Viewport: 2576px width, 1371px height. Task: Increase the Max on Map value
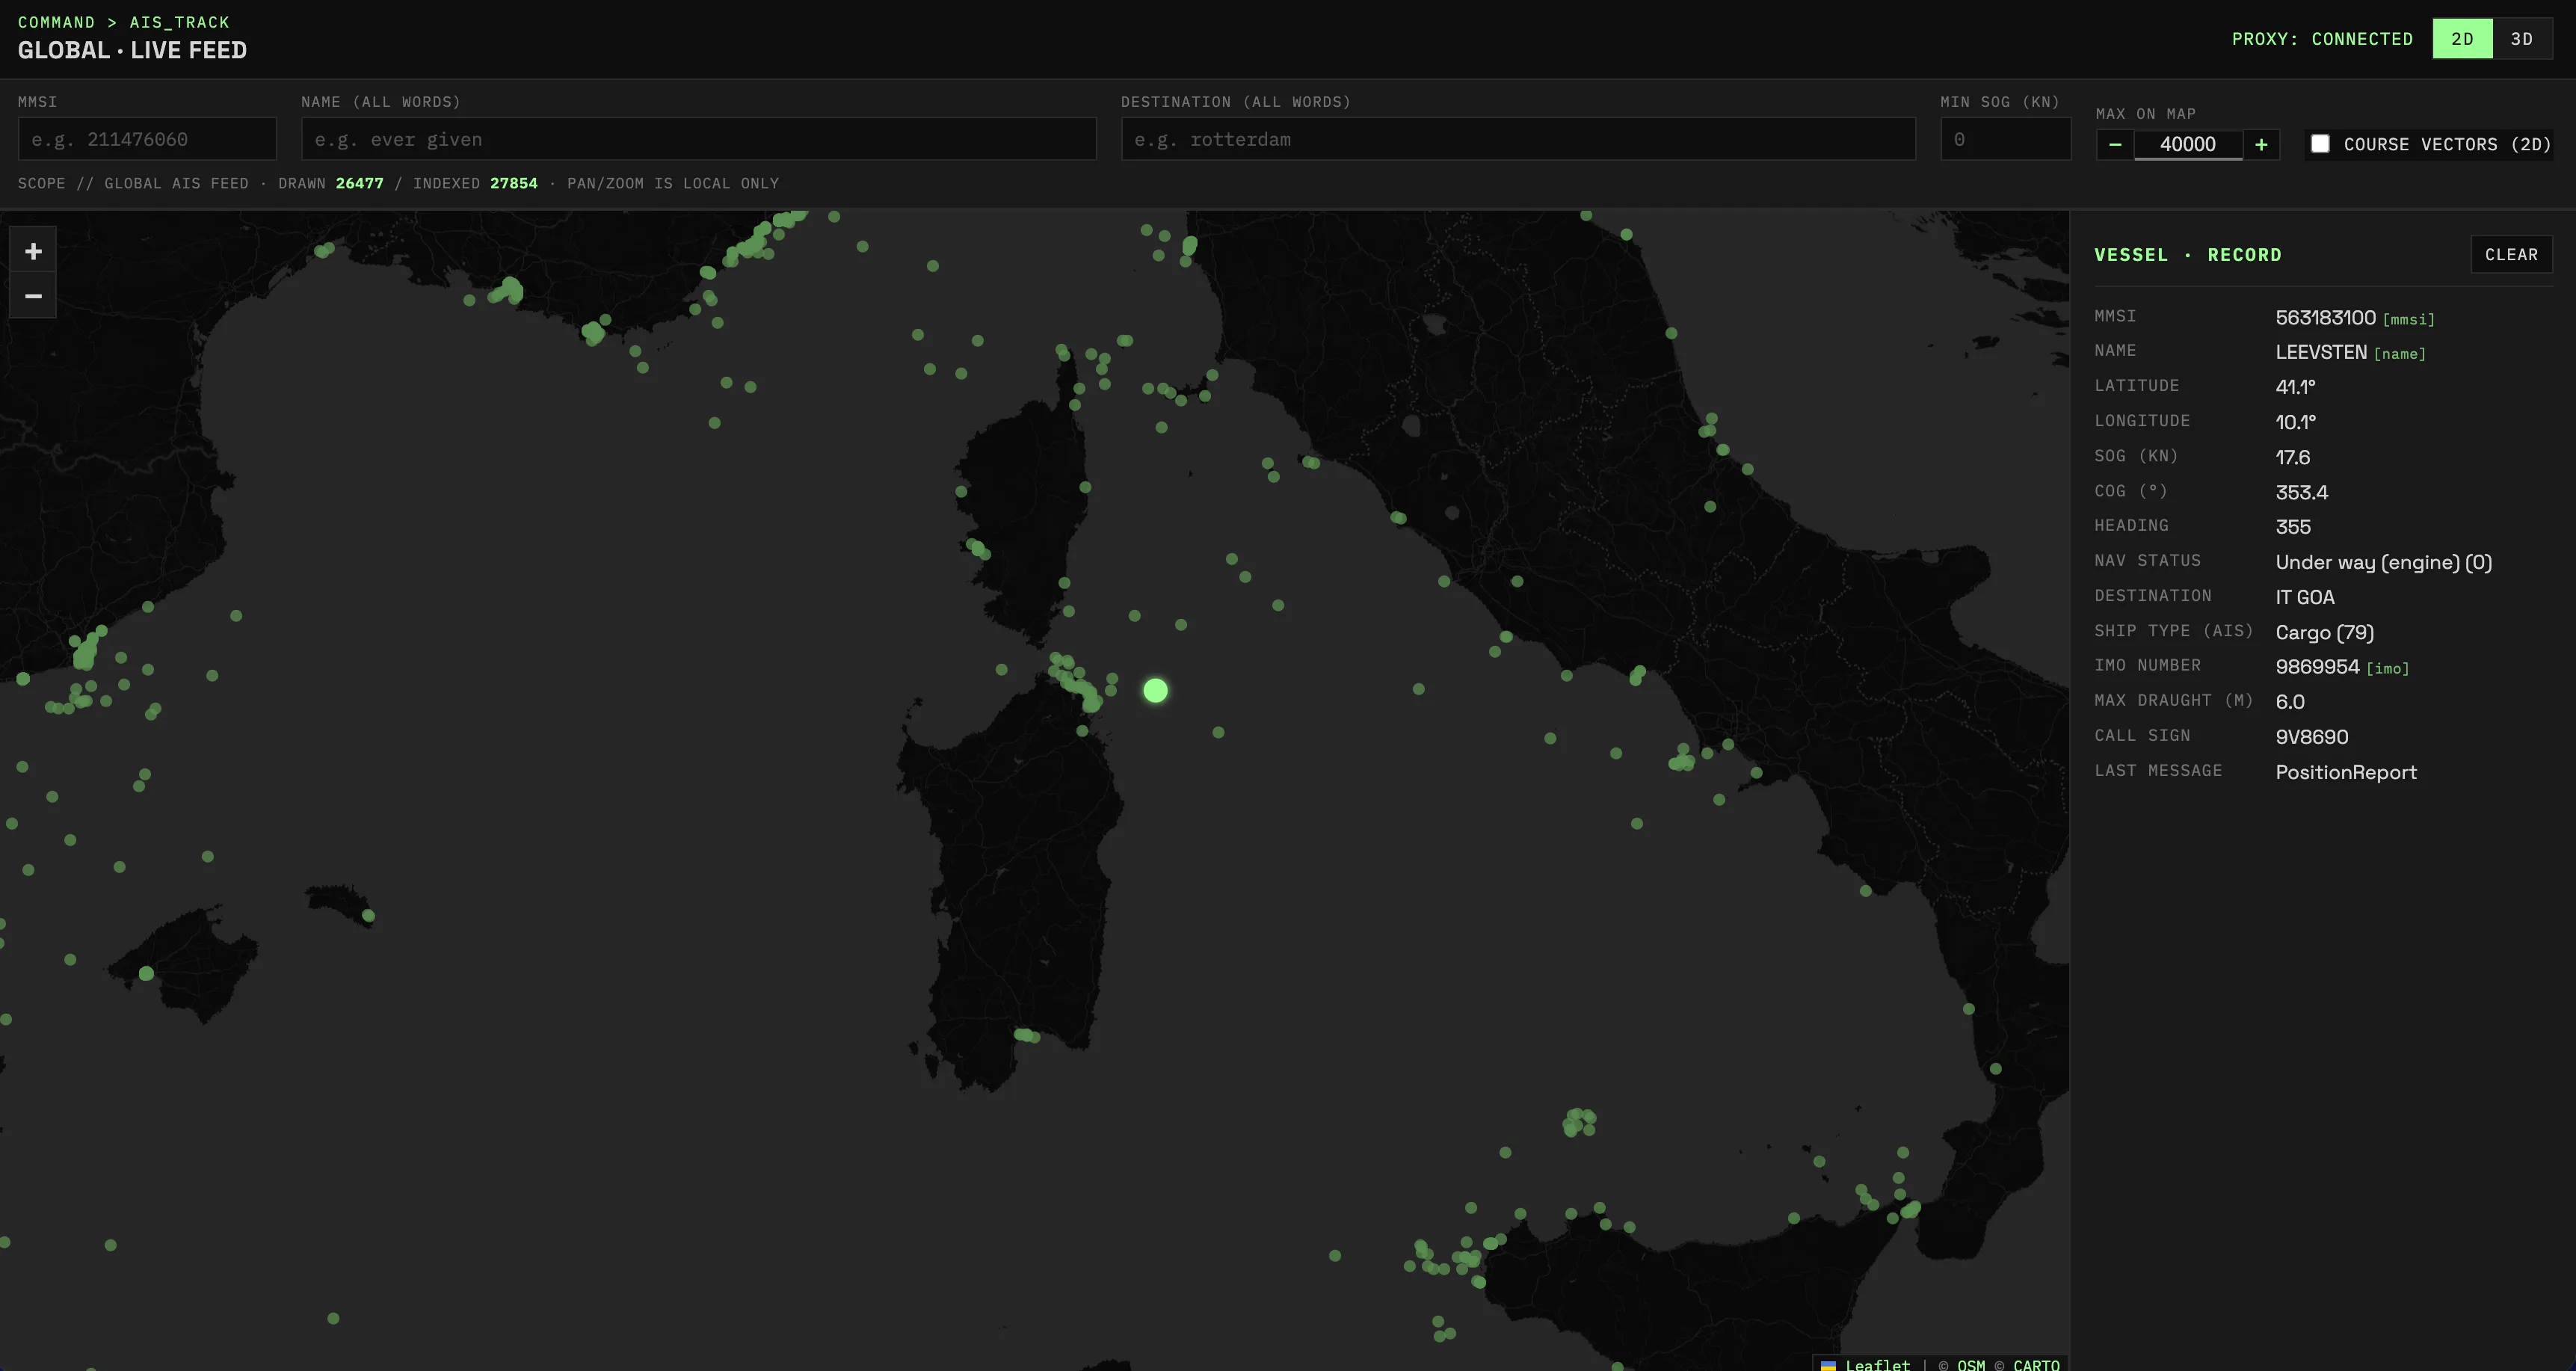click(x=2261, y=144)
